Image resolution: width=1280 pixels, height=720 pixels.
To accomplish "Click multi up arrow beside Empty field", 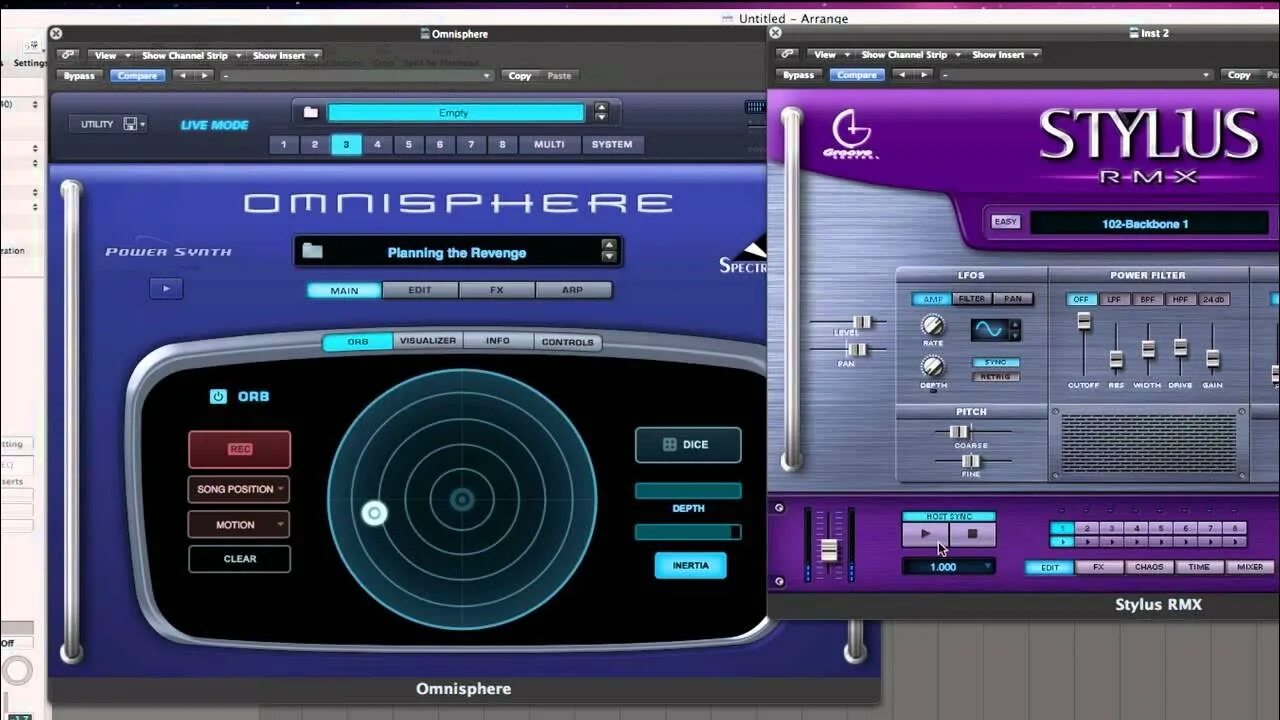I will (x=600, y=108).
